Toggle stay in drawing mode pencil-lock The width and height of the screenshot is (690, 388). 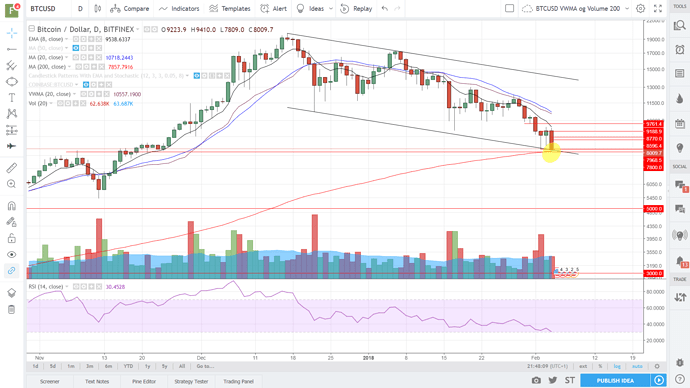coord(12,222)
